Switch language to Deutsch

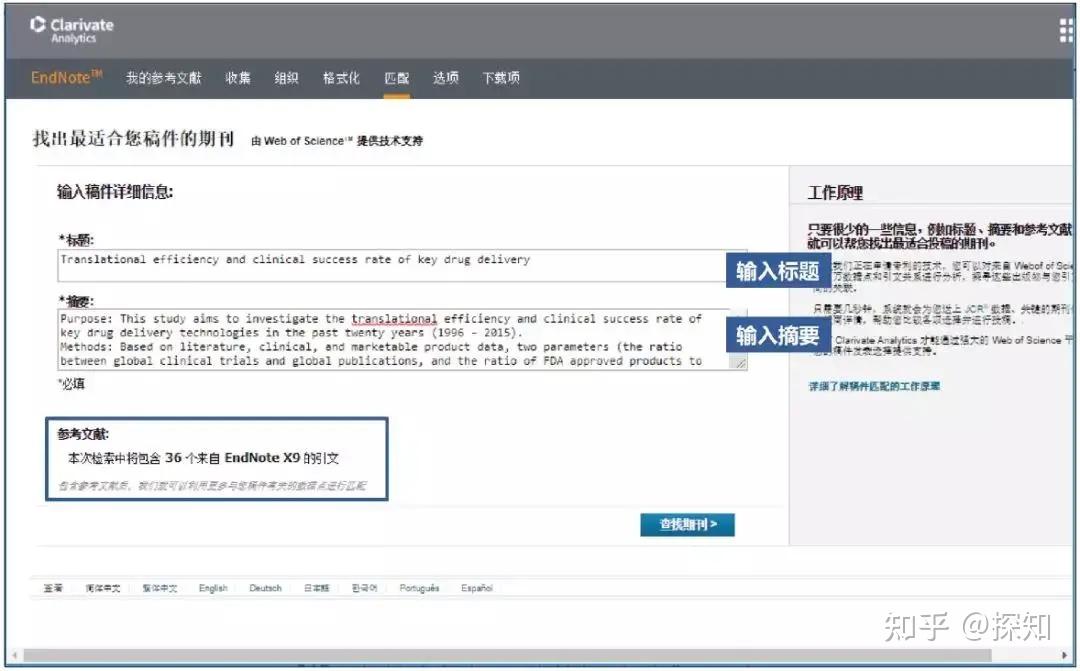coord(265,588)
